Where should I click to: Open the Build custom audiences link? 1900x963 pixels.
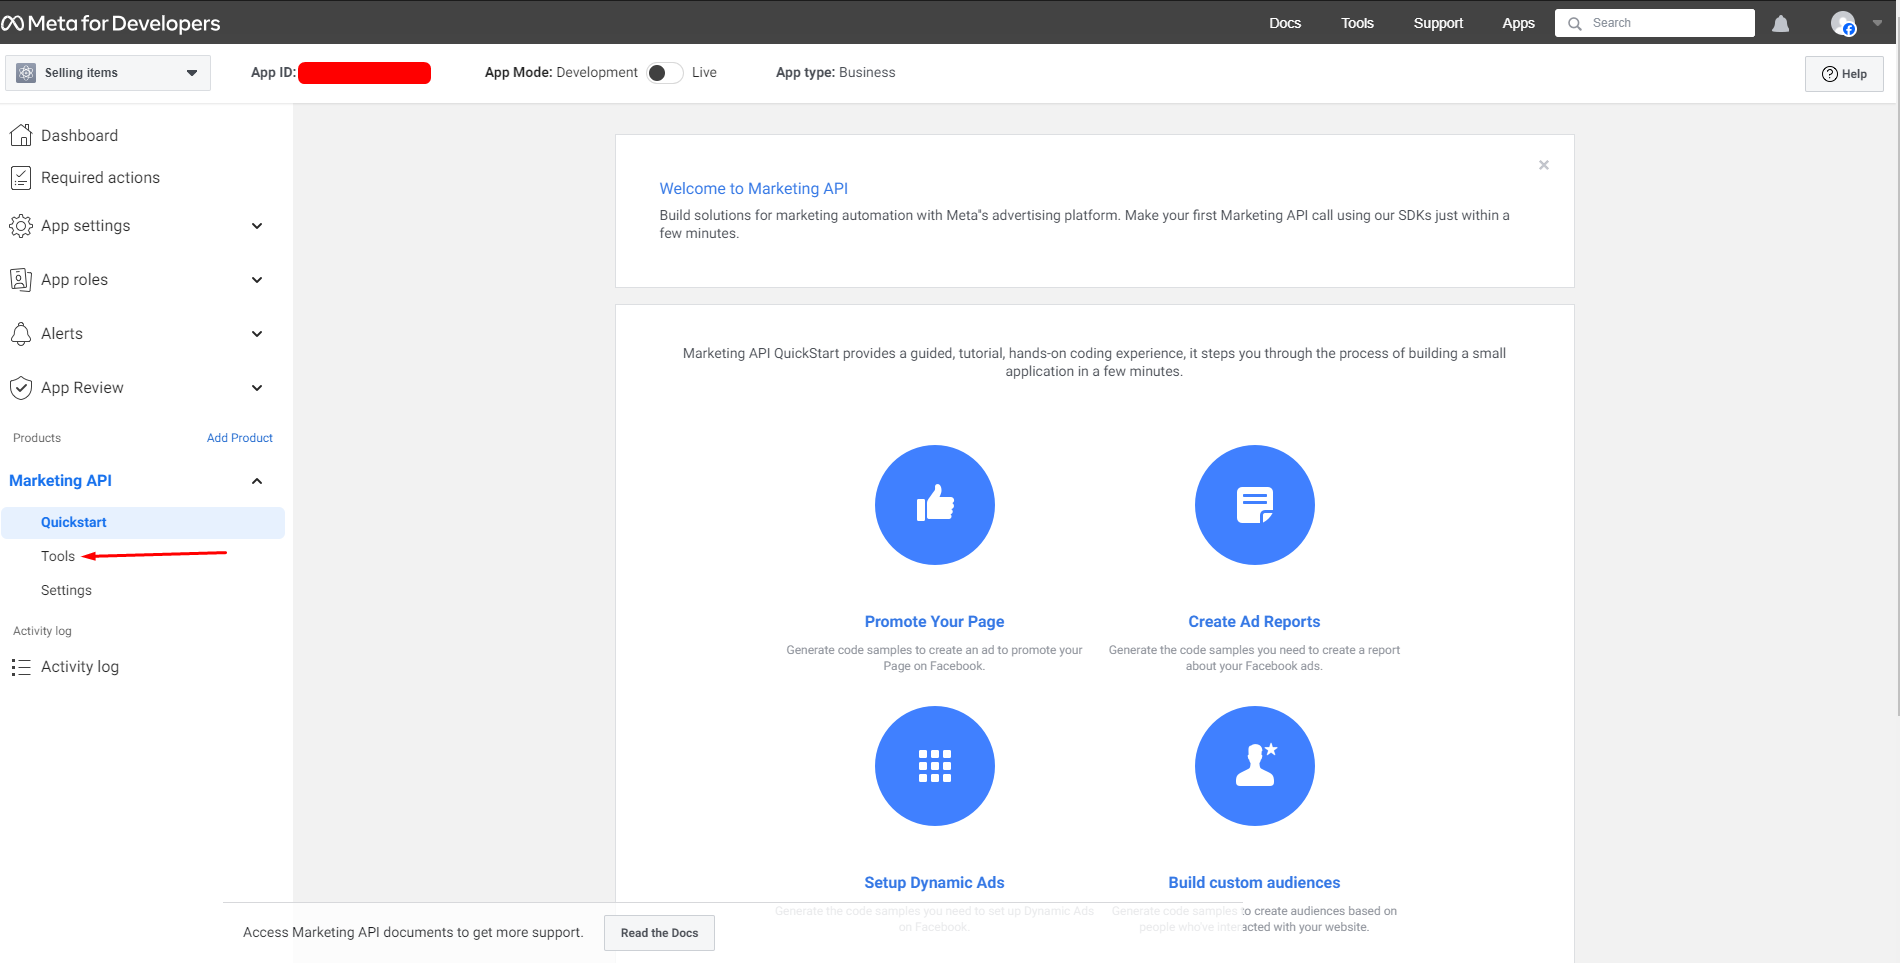1254,883
